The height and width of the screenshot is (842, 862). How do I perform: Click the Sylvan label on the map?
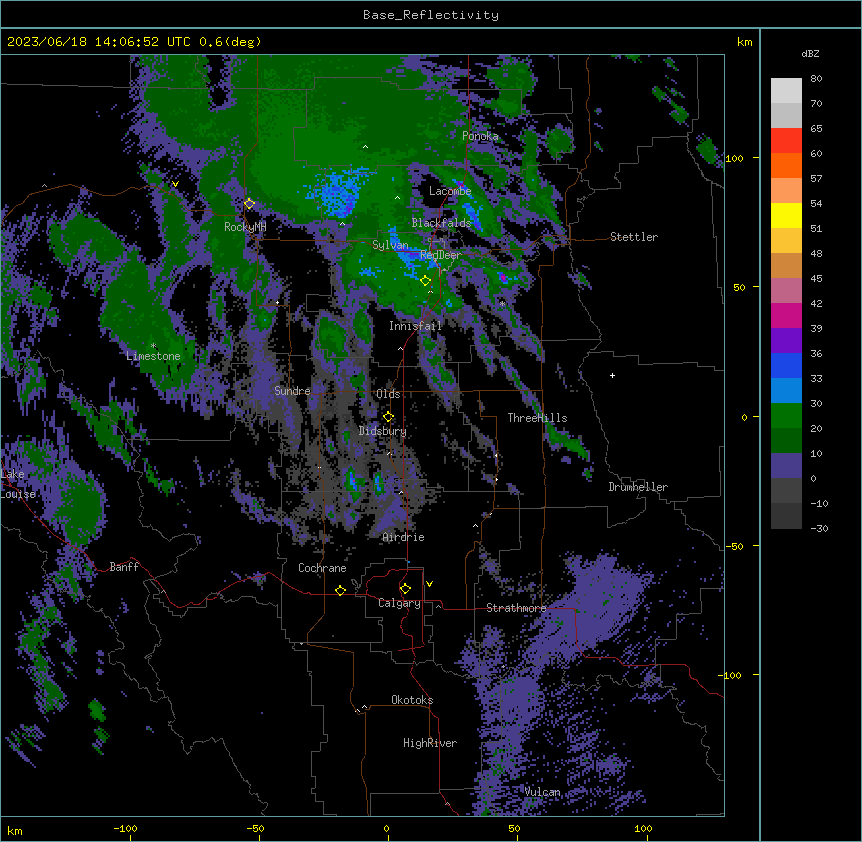(x=390, y=245)
